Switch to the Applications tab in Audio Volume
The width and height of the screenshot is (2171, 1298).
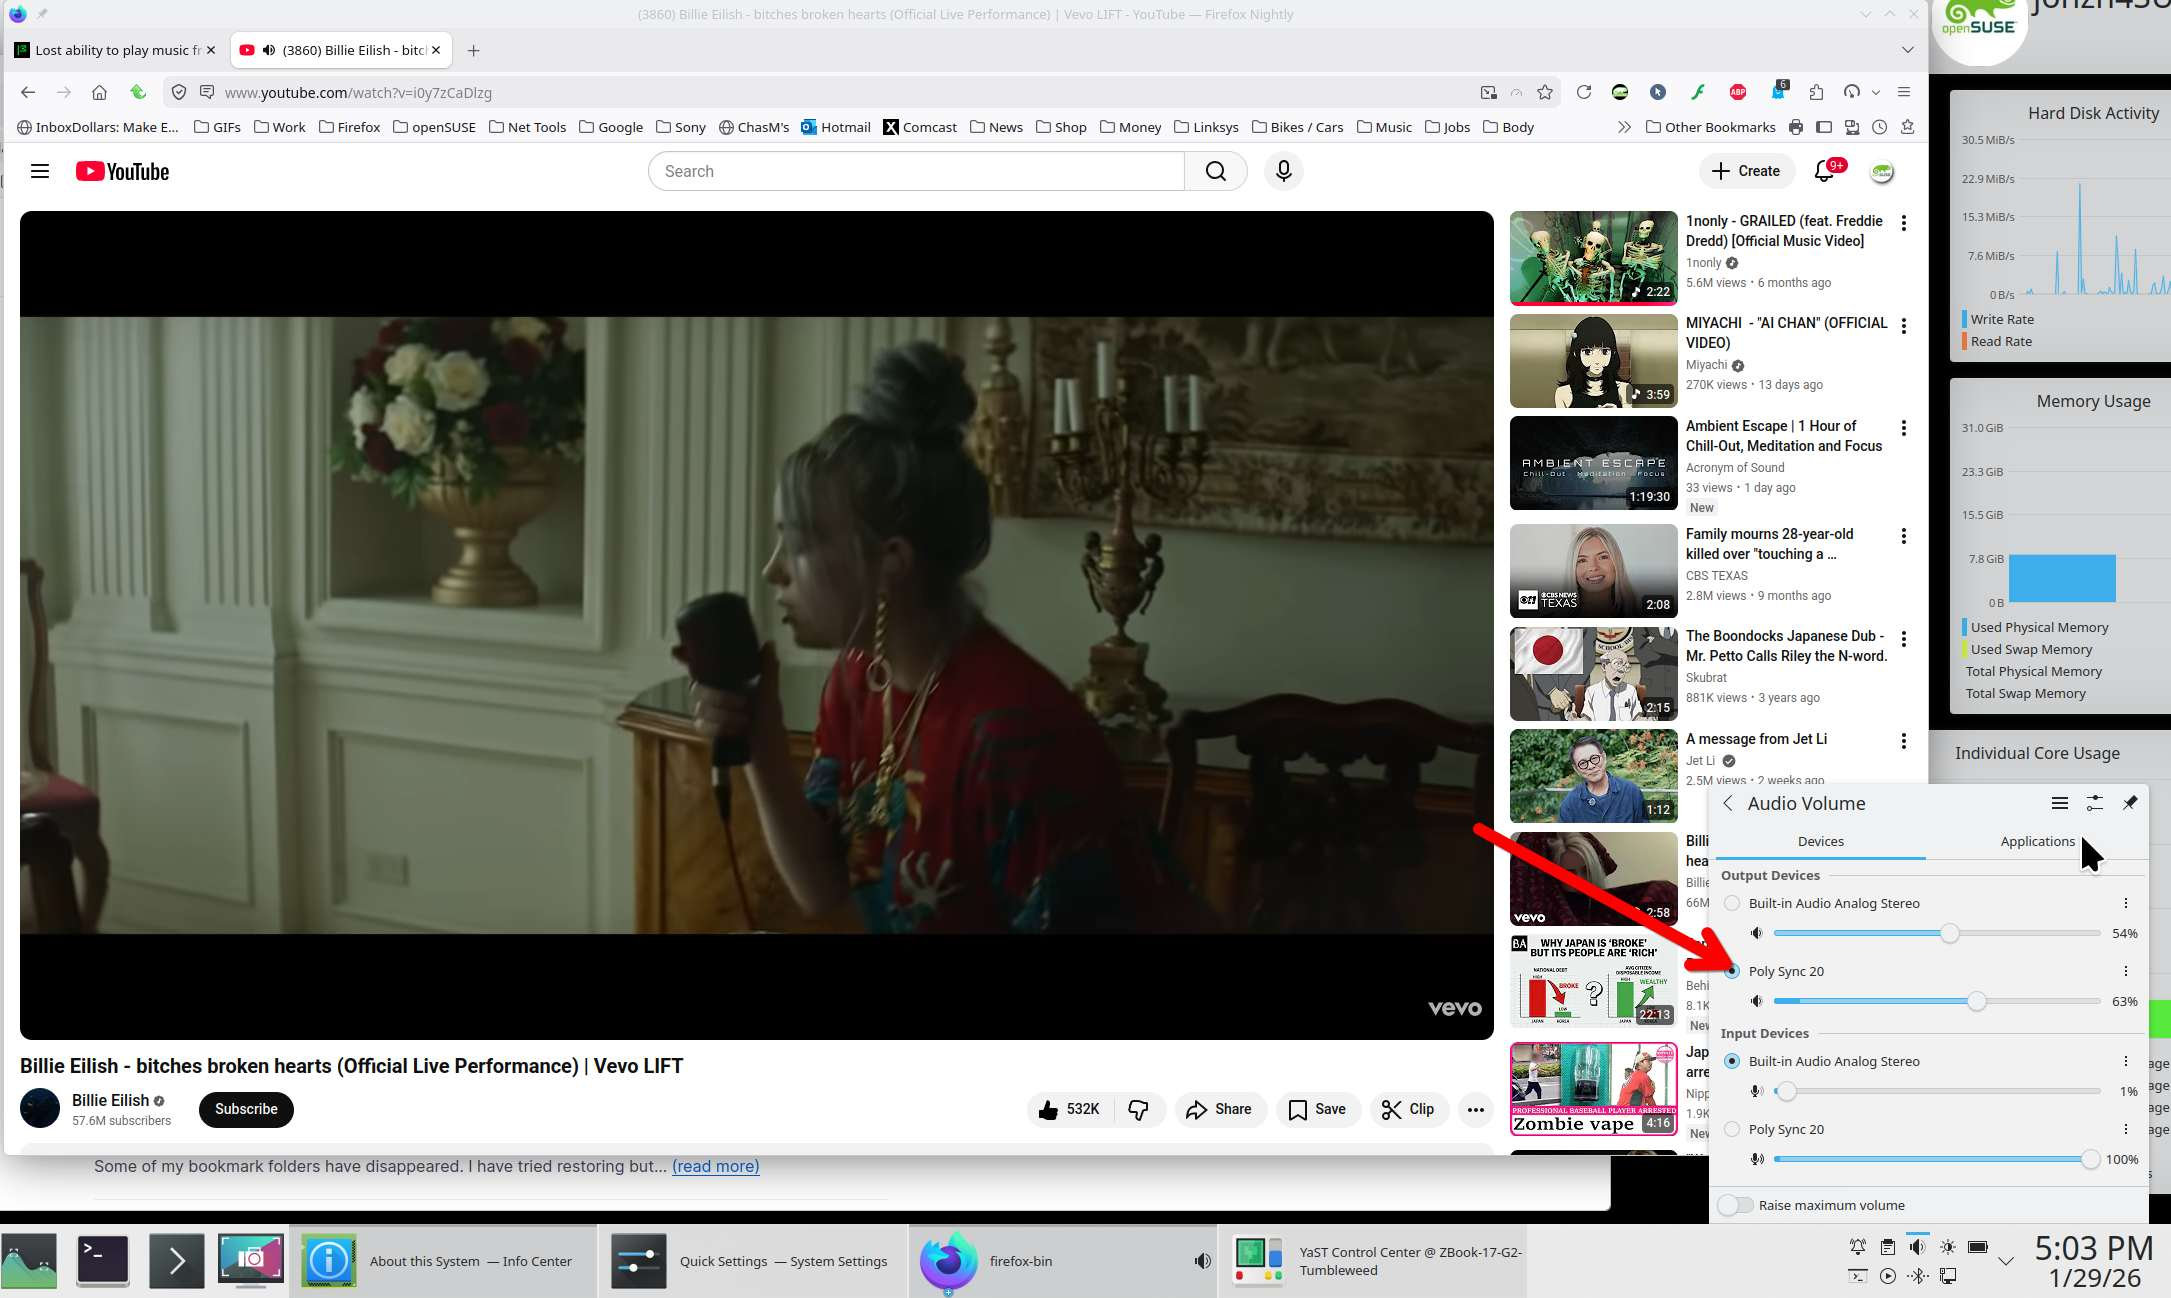pos(2037,841)
